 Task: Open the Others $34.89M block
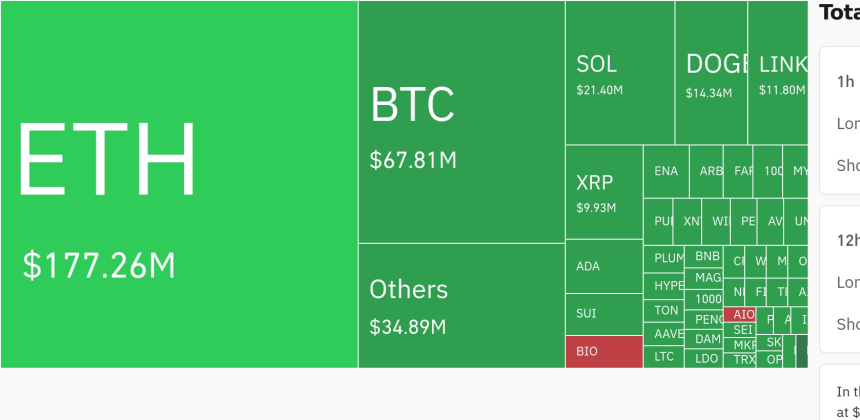pyautogui.click(x=461, y=305)
